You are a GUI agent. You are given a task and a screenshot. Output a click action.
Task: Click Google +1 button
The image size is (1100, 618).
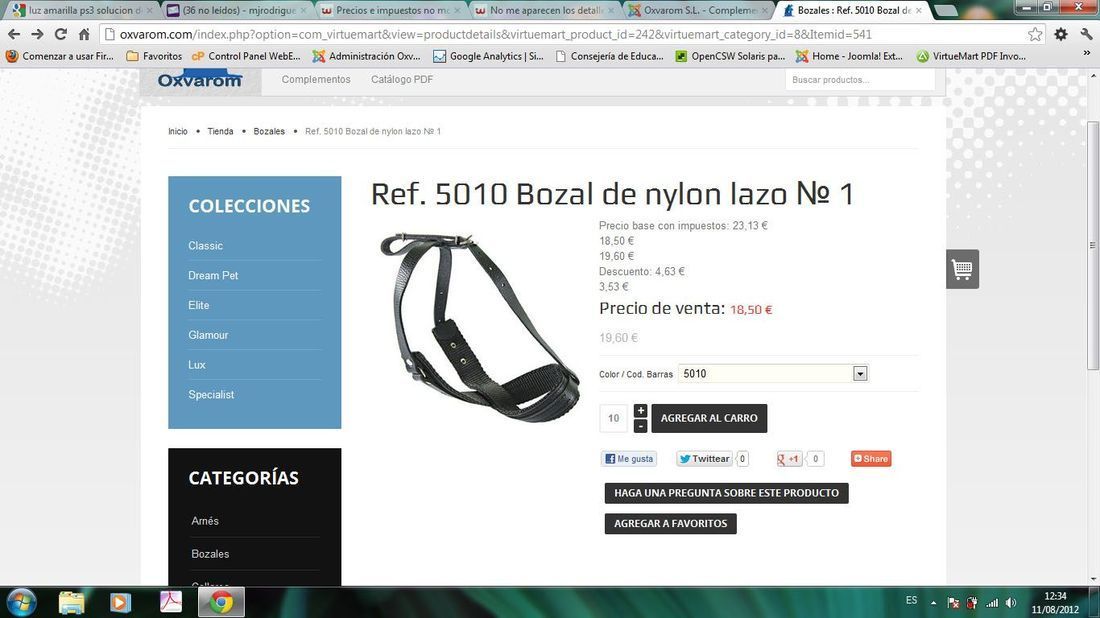(x=789, y=459)
